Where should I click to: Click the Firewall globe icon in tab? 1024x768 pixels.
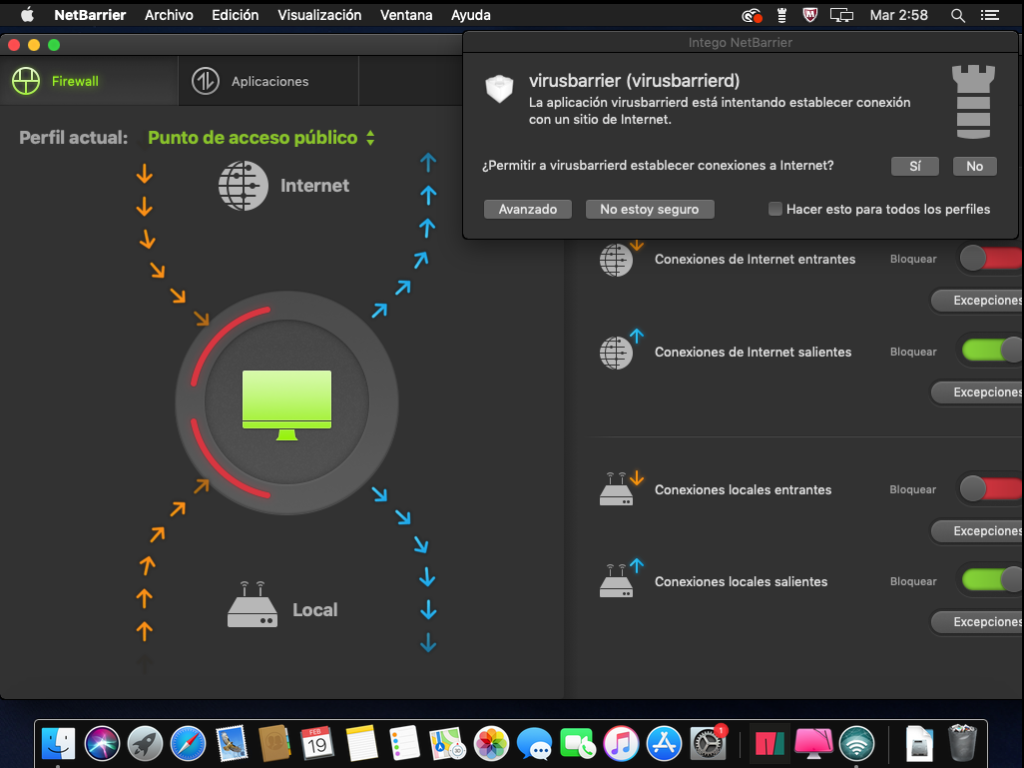(26, 81)
